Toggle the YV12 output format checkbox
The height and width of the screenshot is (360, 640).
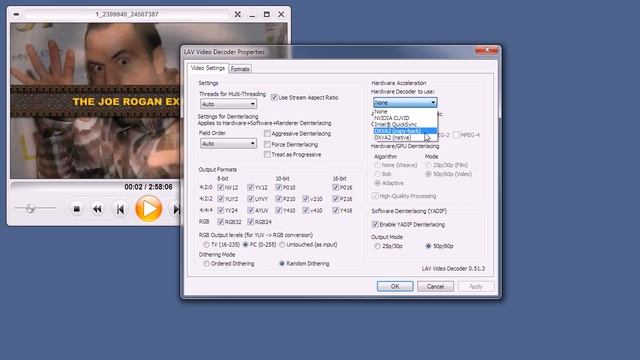[251, 187]
